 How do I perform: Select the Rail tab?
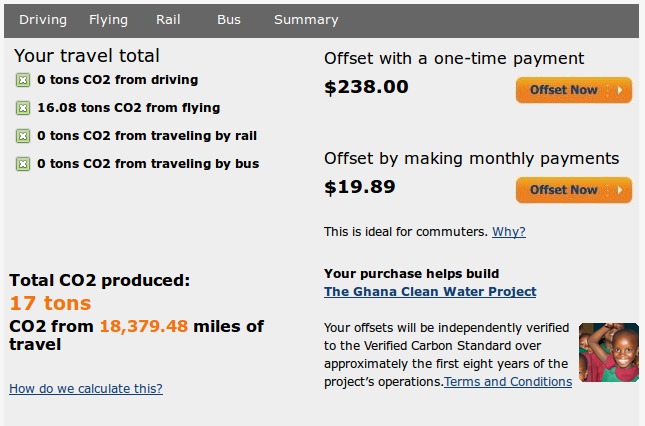(168, 19)
